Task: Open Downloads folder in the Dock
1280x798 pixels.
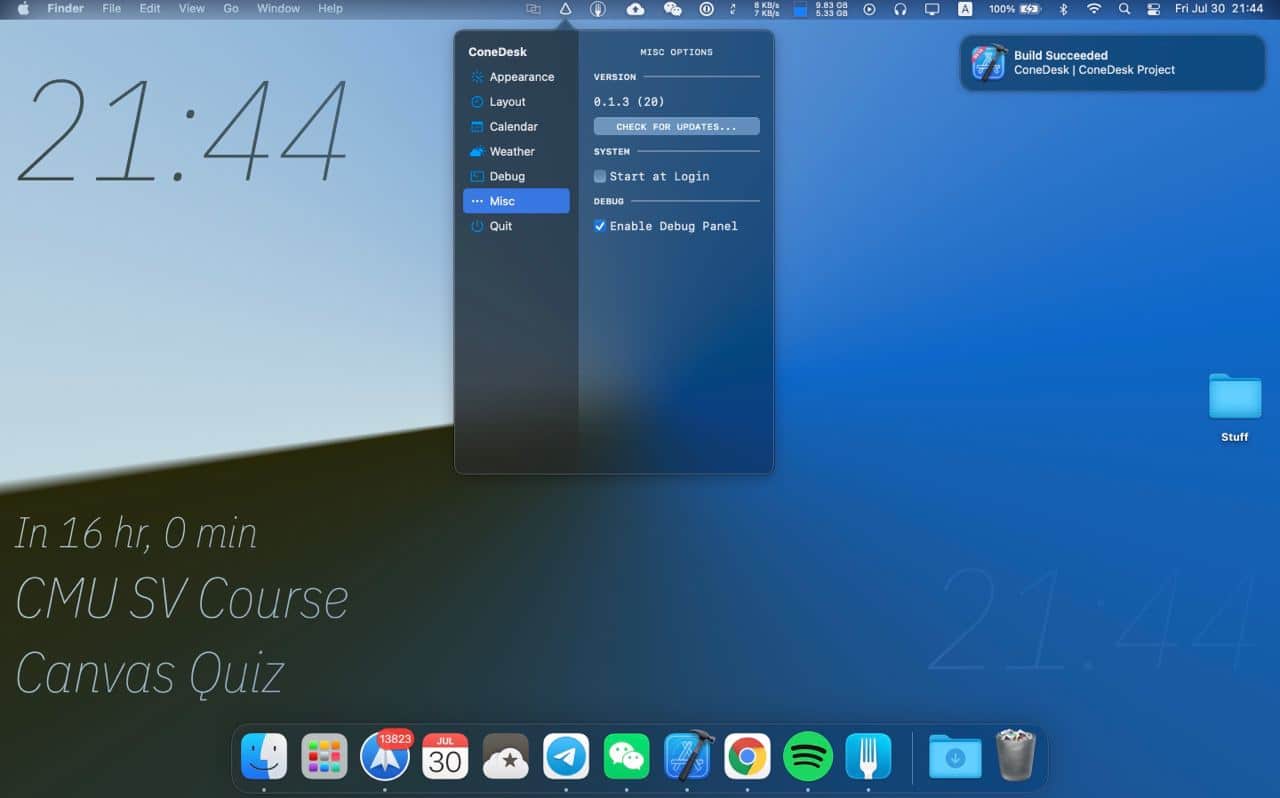Action: click(955, 756)
